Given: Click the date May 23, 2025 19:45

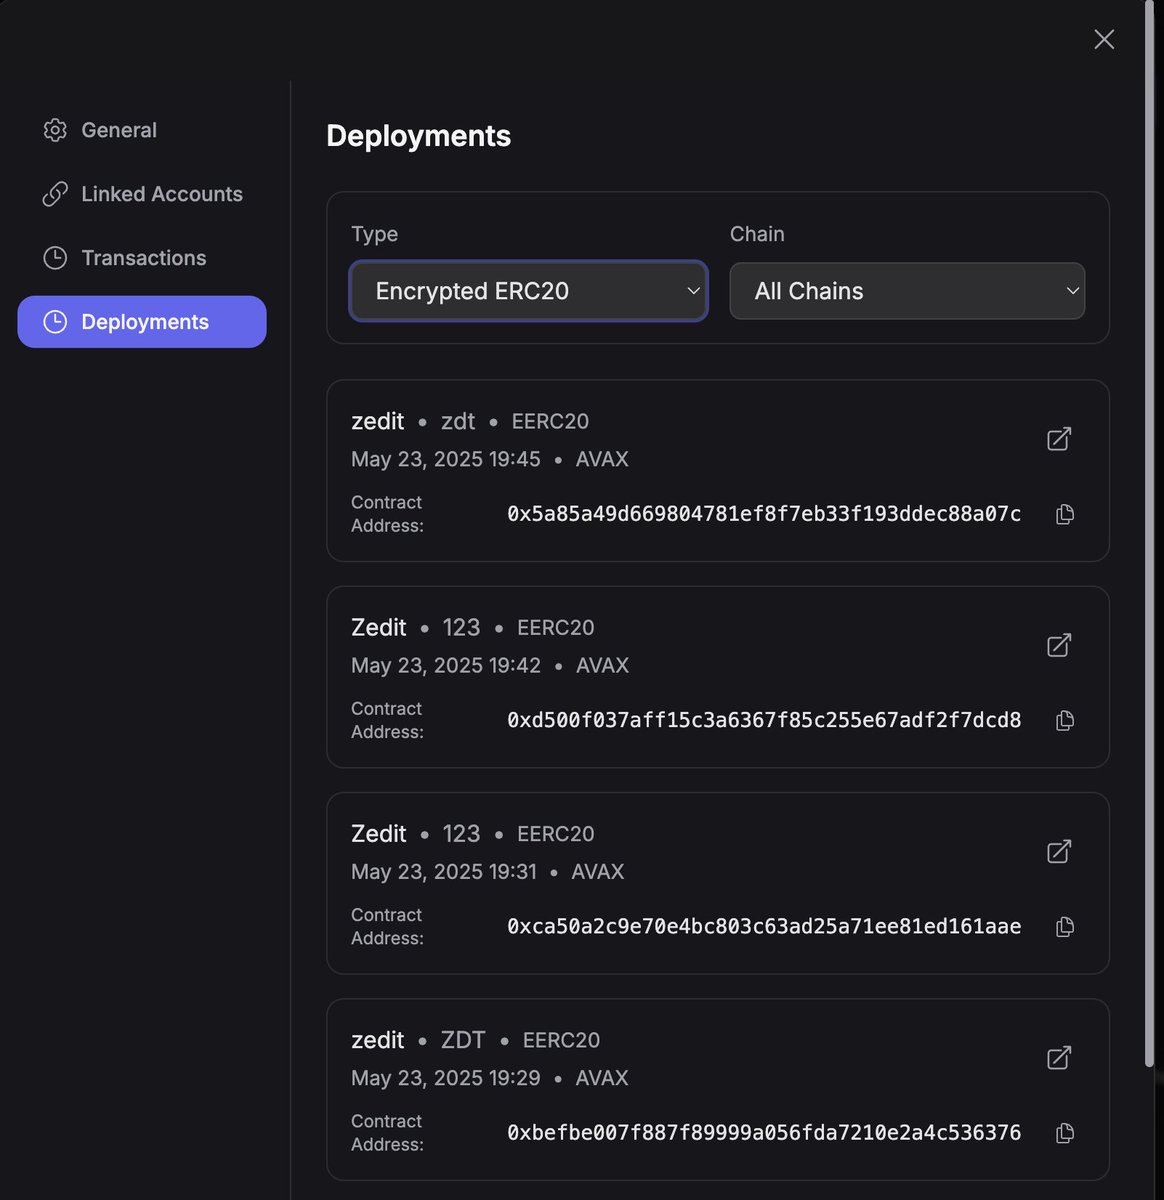Looking at the screenshot, I should (x=446, y=459).
